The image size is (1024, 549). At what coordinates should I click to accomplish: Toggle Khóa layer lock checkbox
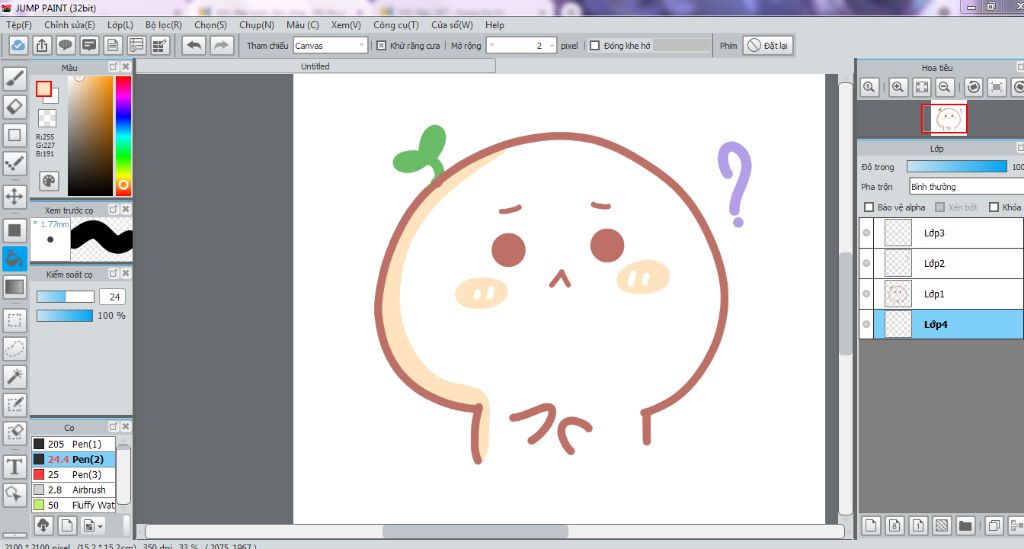(994, 207)
